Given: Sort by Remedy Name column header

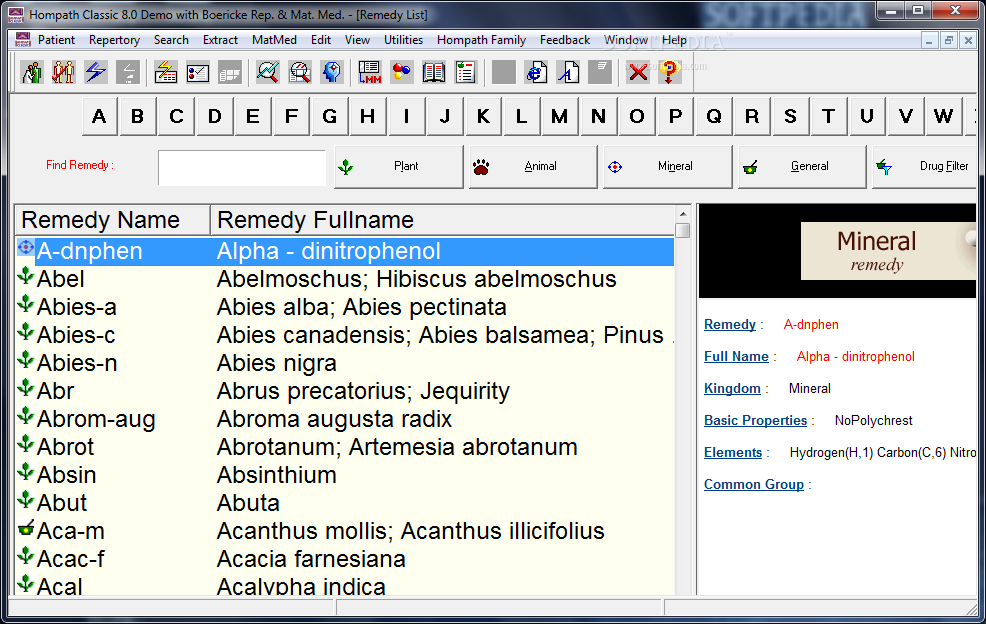Looking at the screenshot, I should pyautogui.click(x=113, y=220).
